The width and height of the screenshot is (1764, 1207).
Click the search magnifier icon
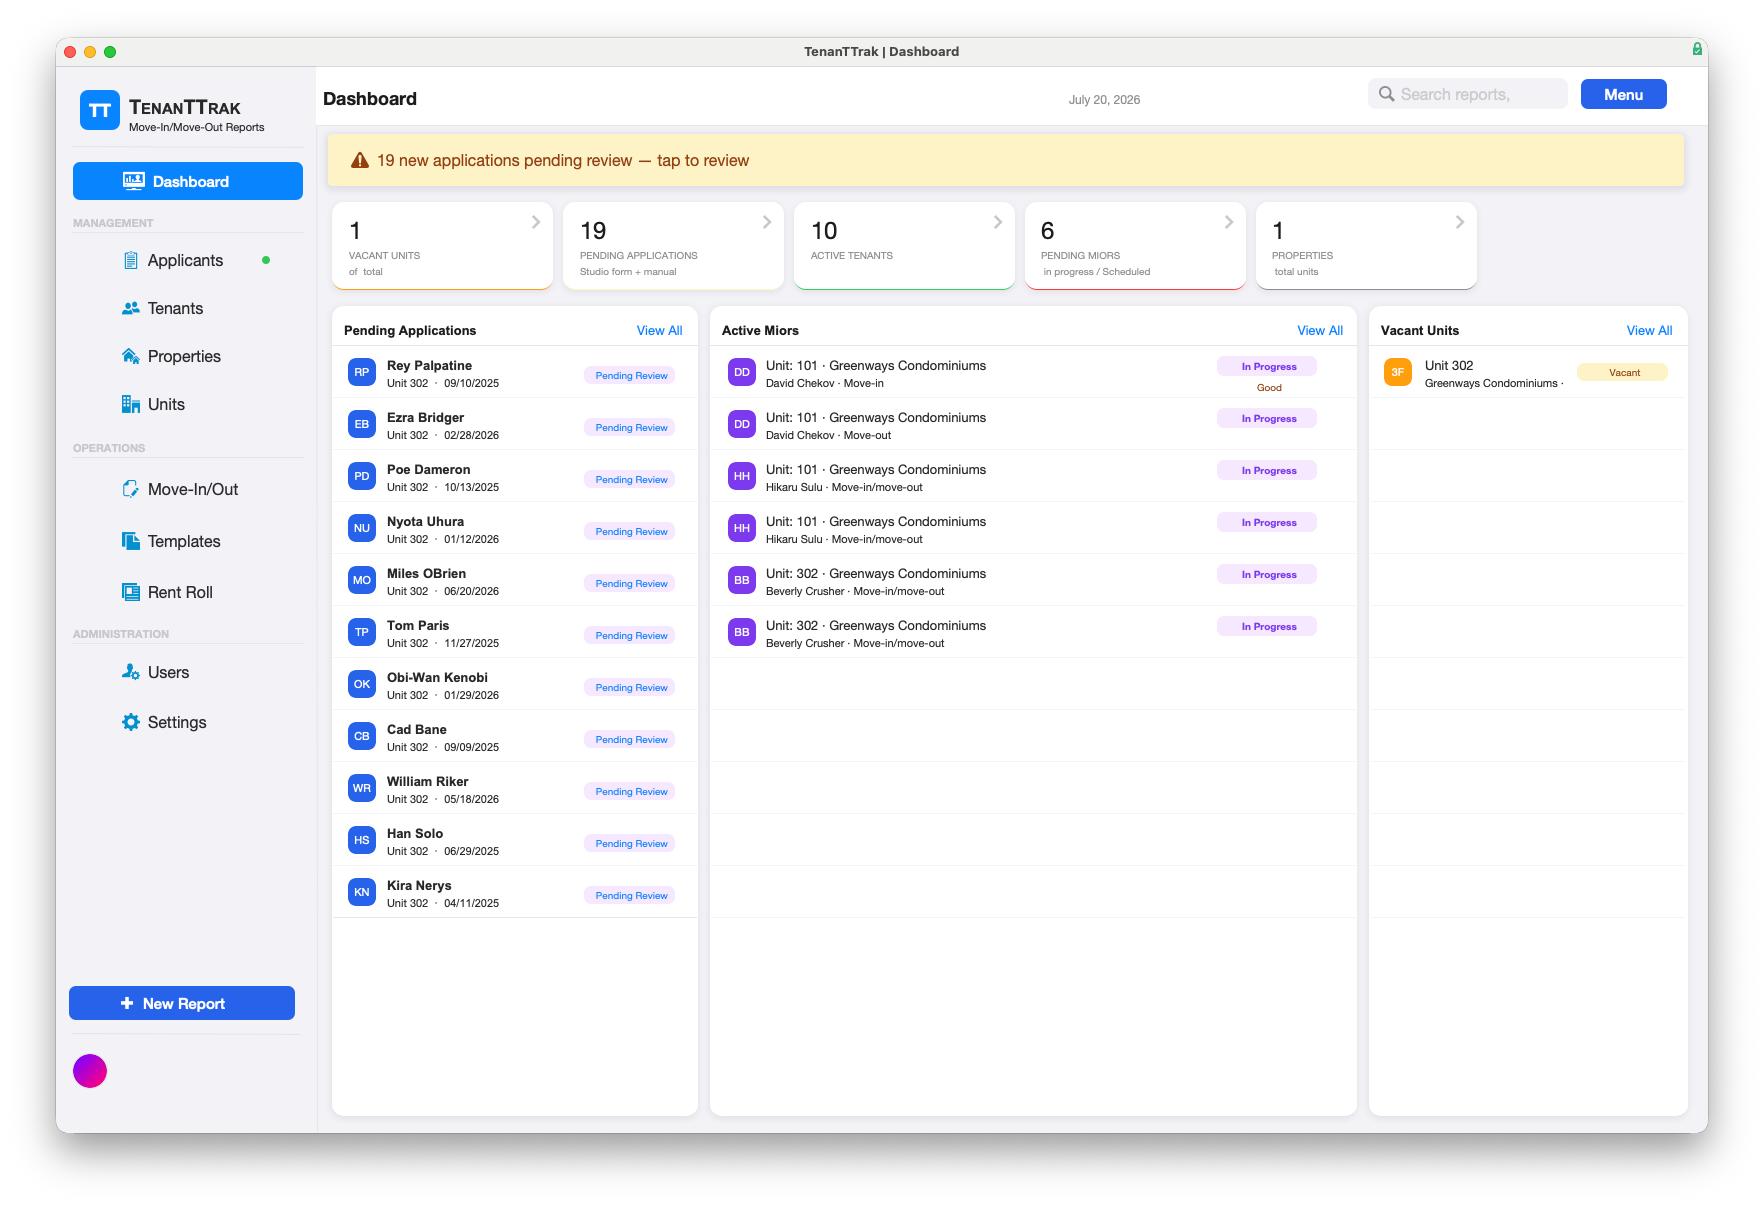[1387, 94]
